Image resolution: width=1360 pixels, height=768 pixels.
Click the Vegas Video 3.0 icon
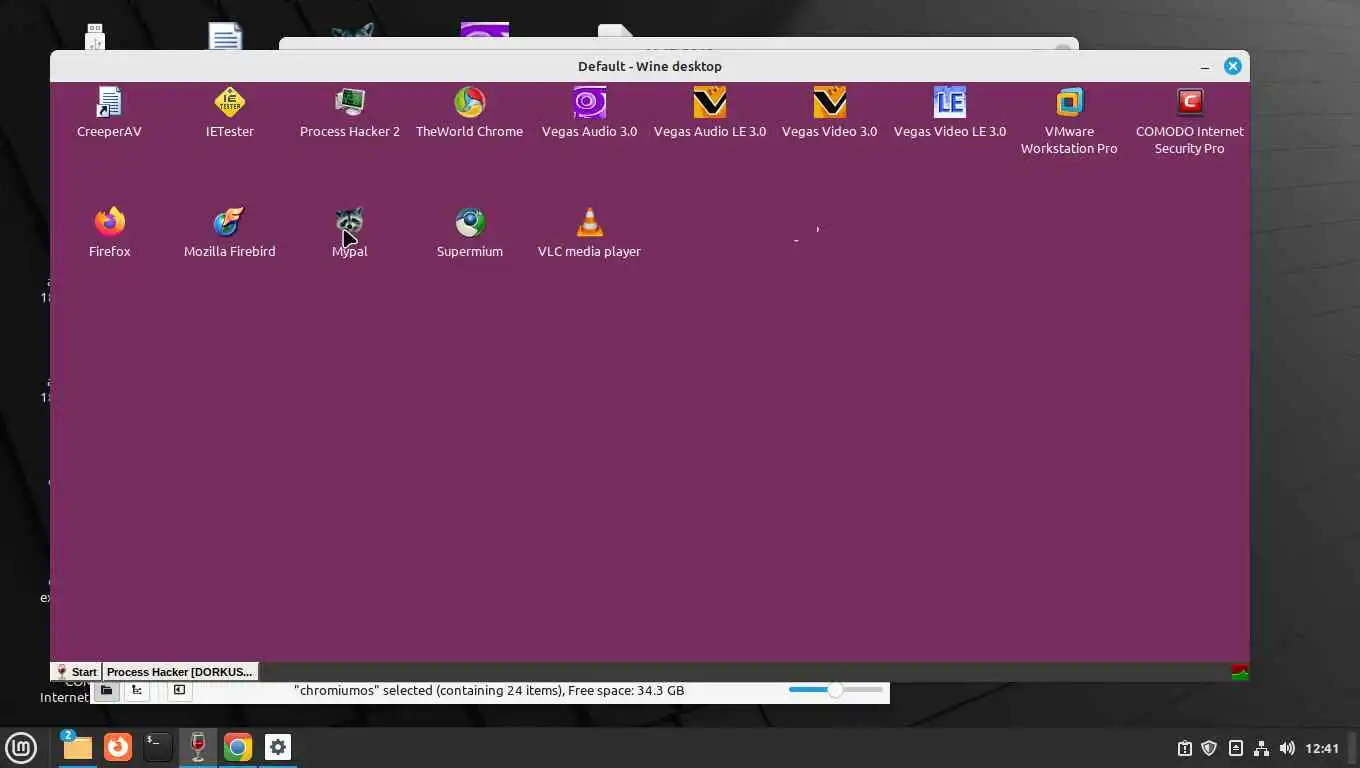coord(829,102)
